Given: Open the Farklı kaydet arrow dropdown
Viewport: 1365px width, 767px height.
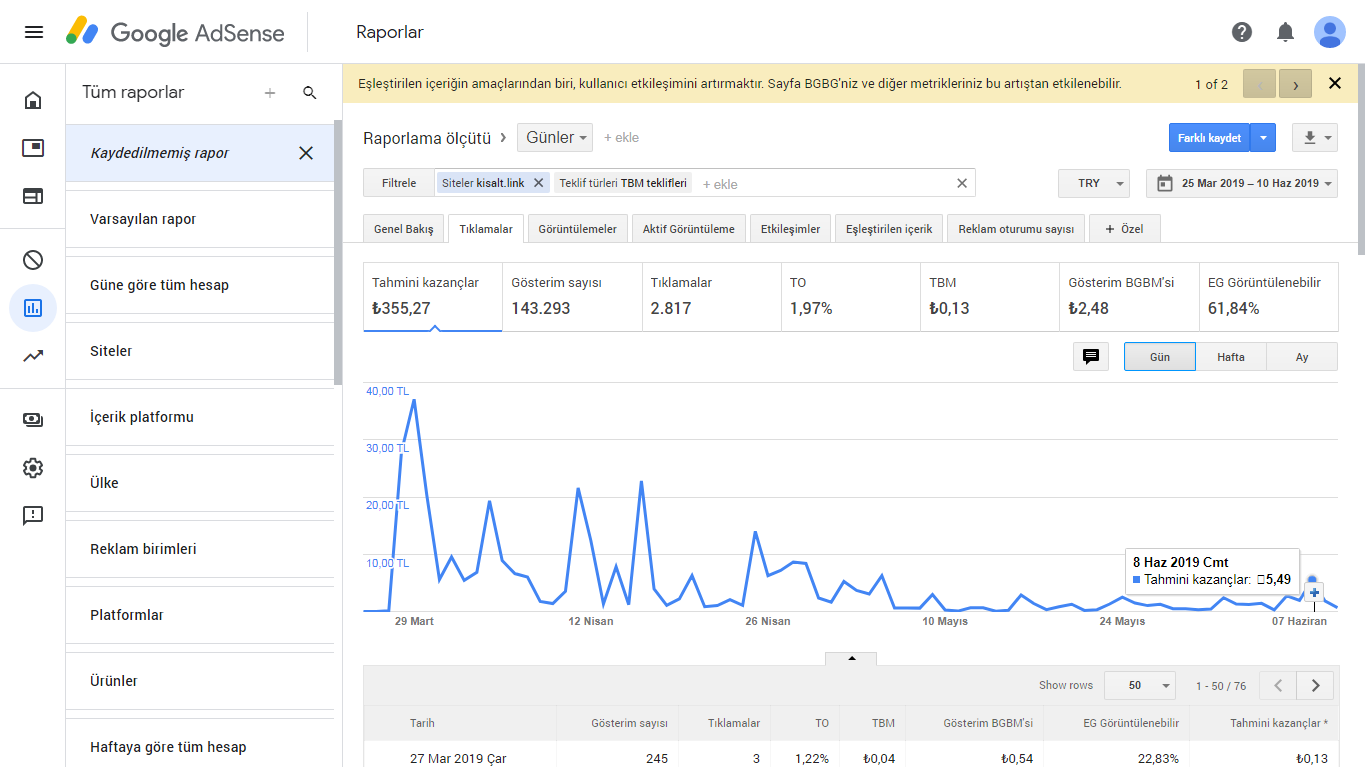Looking at the screenshot, I should 1263,138.
